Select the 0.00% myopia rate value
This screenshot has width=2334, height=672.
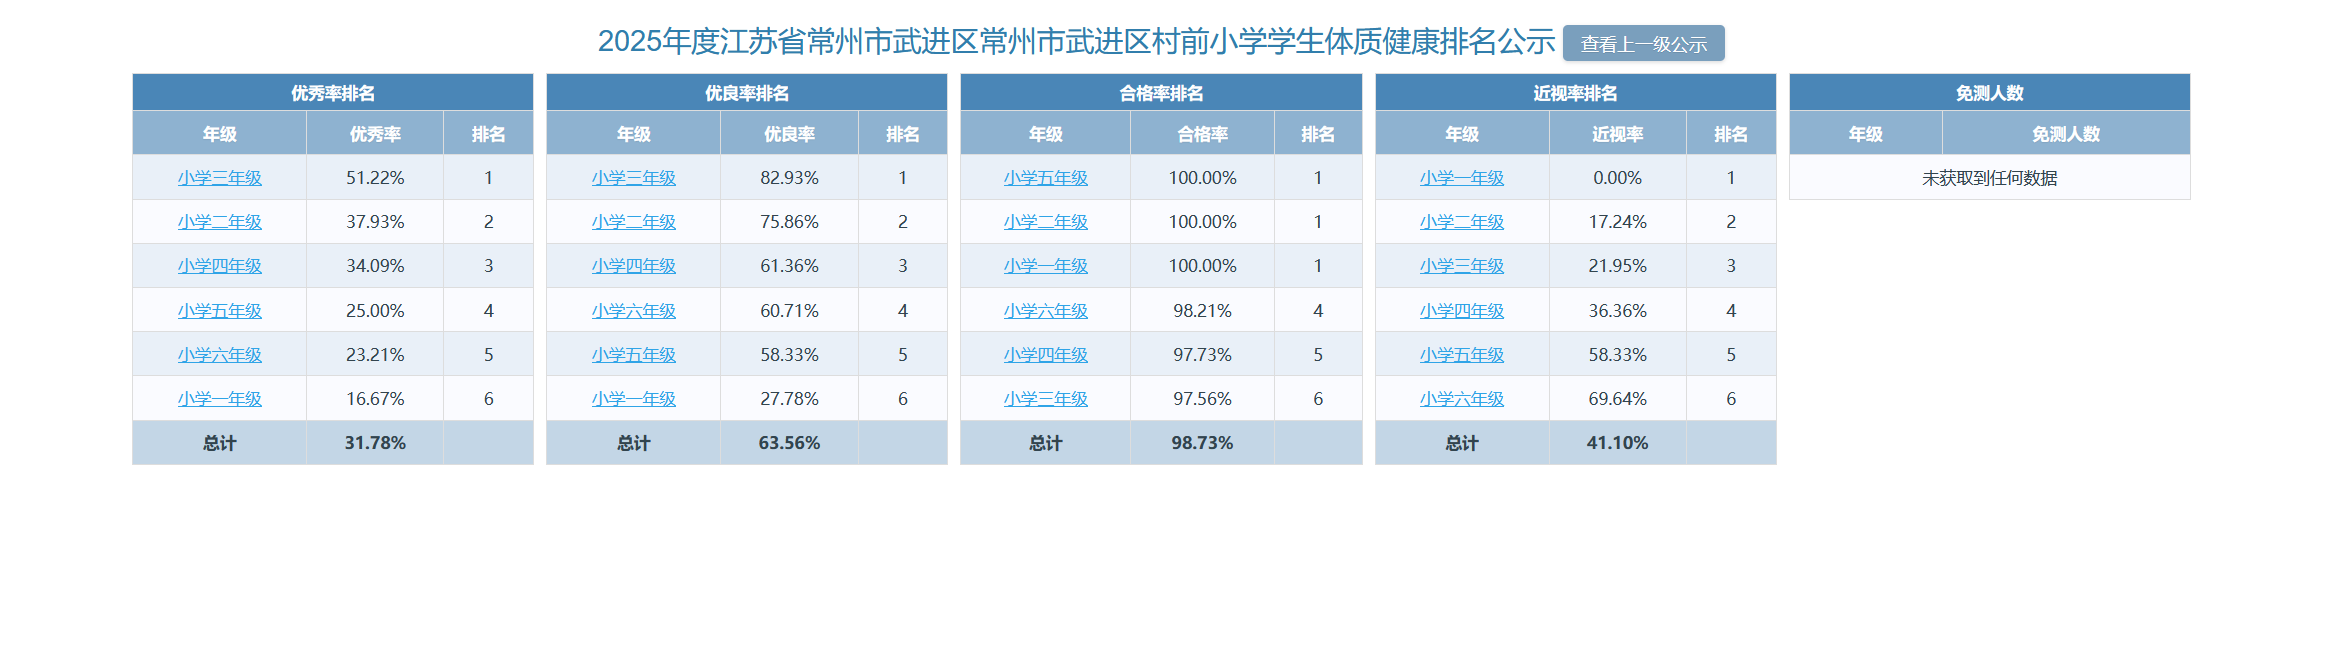[x=1617, y=178]
